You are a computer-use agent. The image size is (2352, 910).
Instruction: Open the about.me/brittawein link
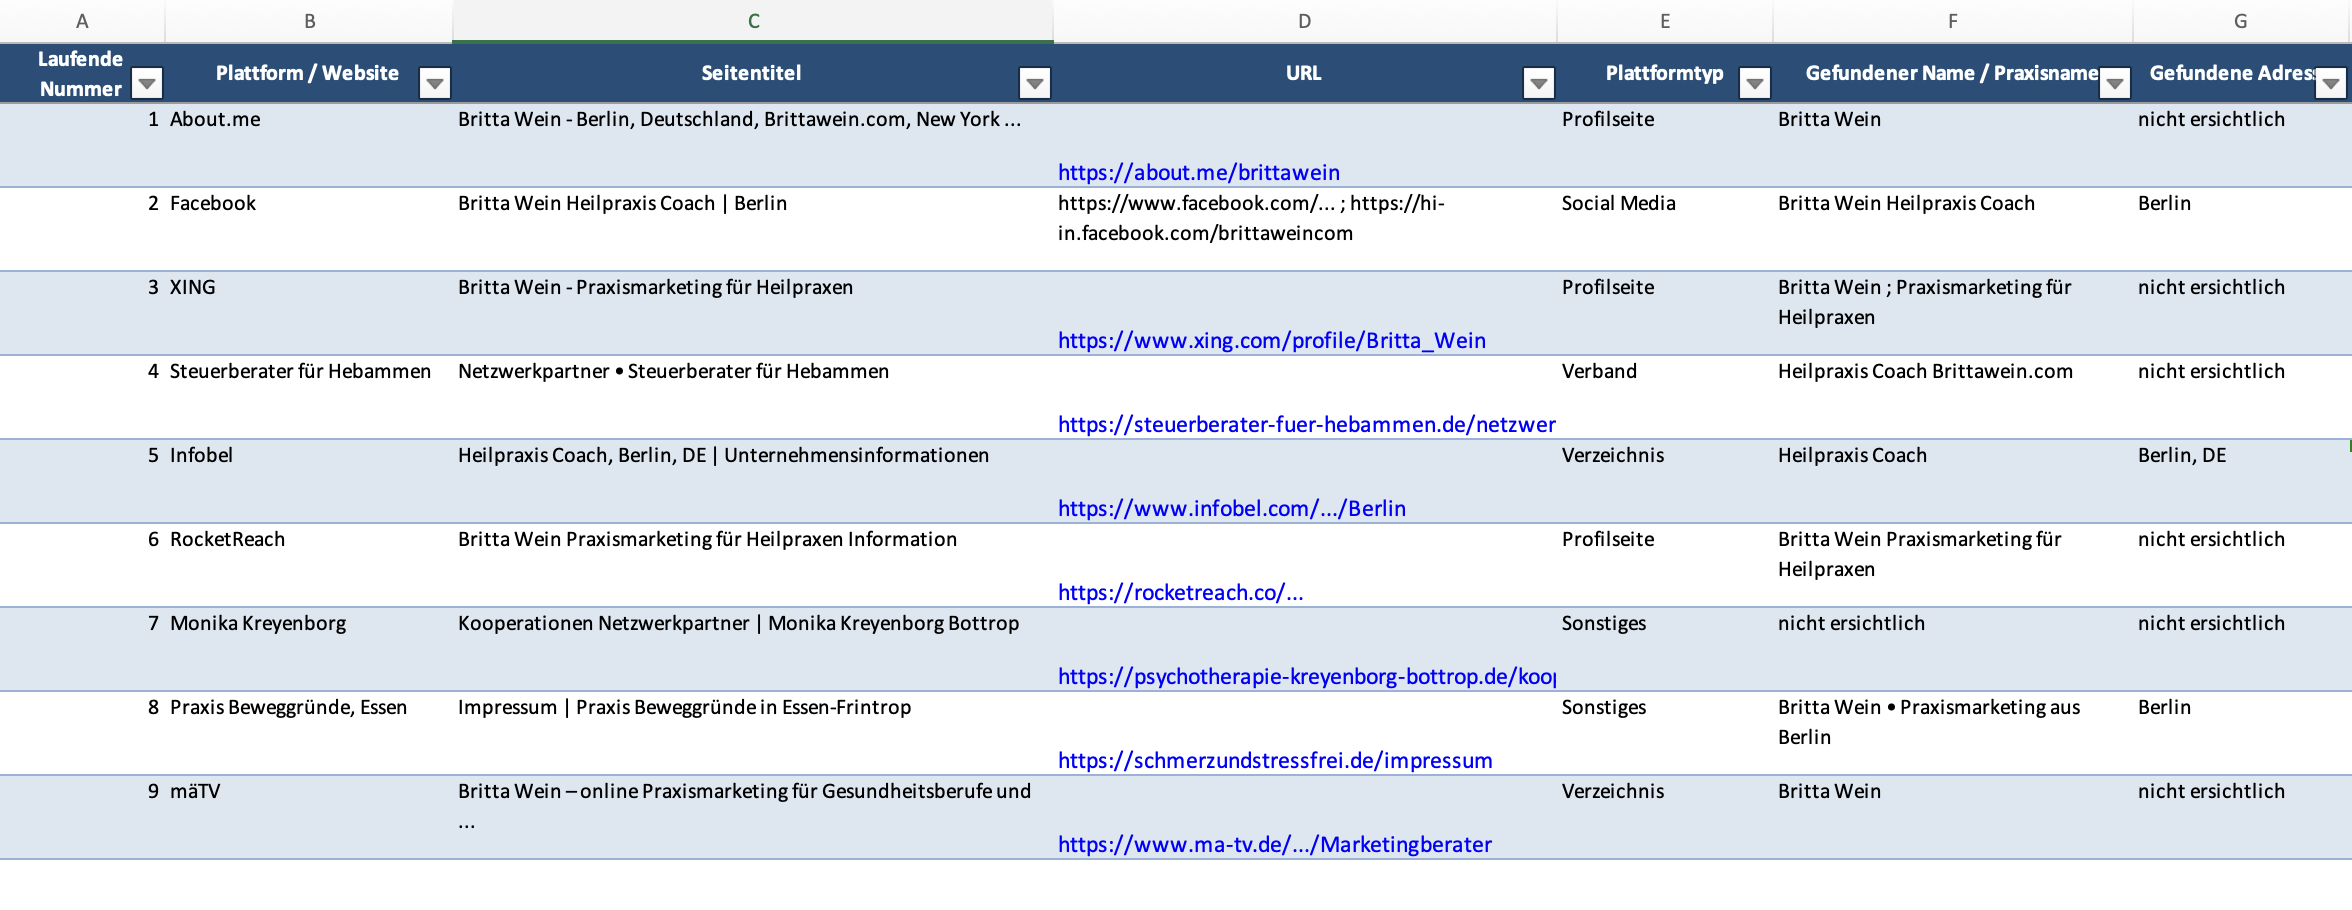click(1198, 172)
